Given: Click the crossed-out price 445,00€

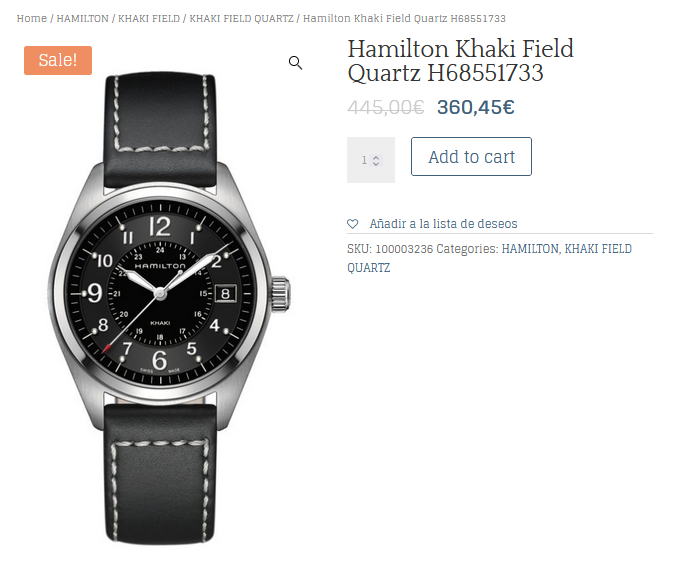Looking at the screenshot, I should click(385, 107).
